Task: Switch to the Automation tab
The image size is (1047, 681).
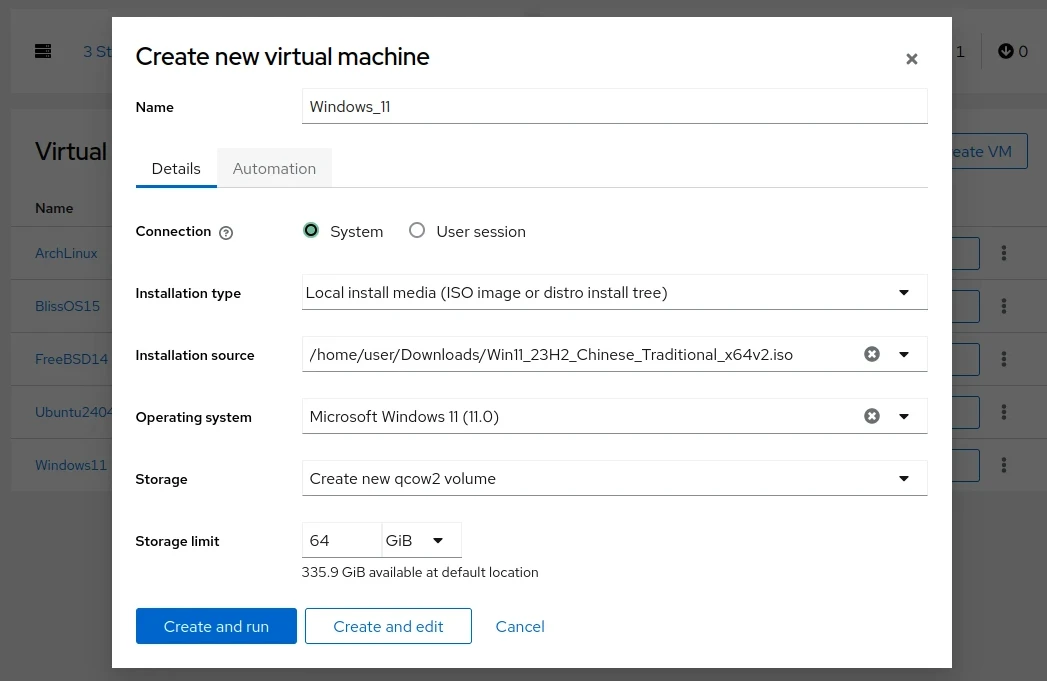Action: 274,168
